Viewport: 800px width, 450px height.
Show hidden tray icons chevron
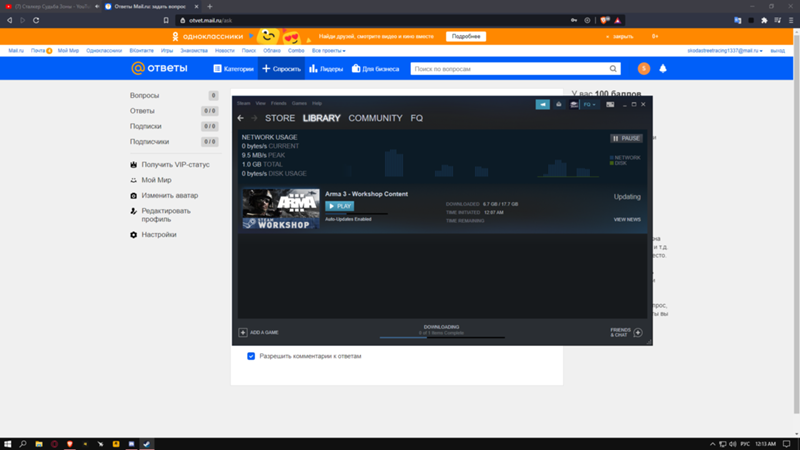[712, 444]
